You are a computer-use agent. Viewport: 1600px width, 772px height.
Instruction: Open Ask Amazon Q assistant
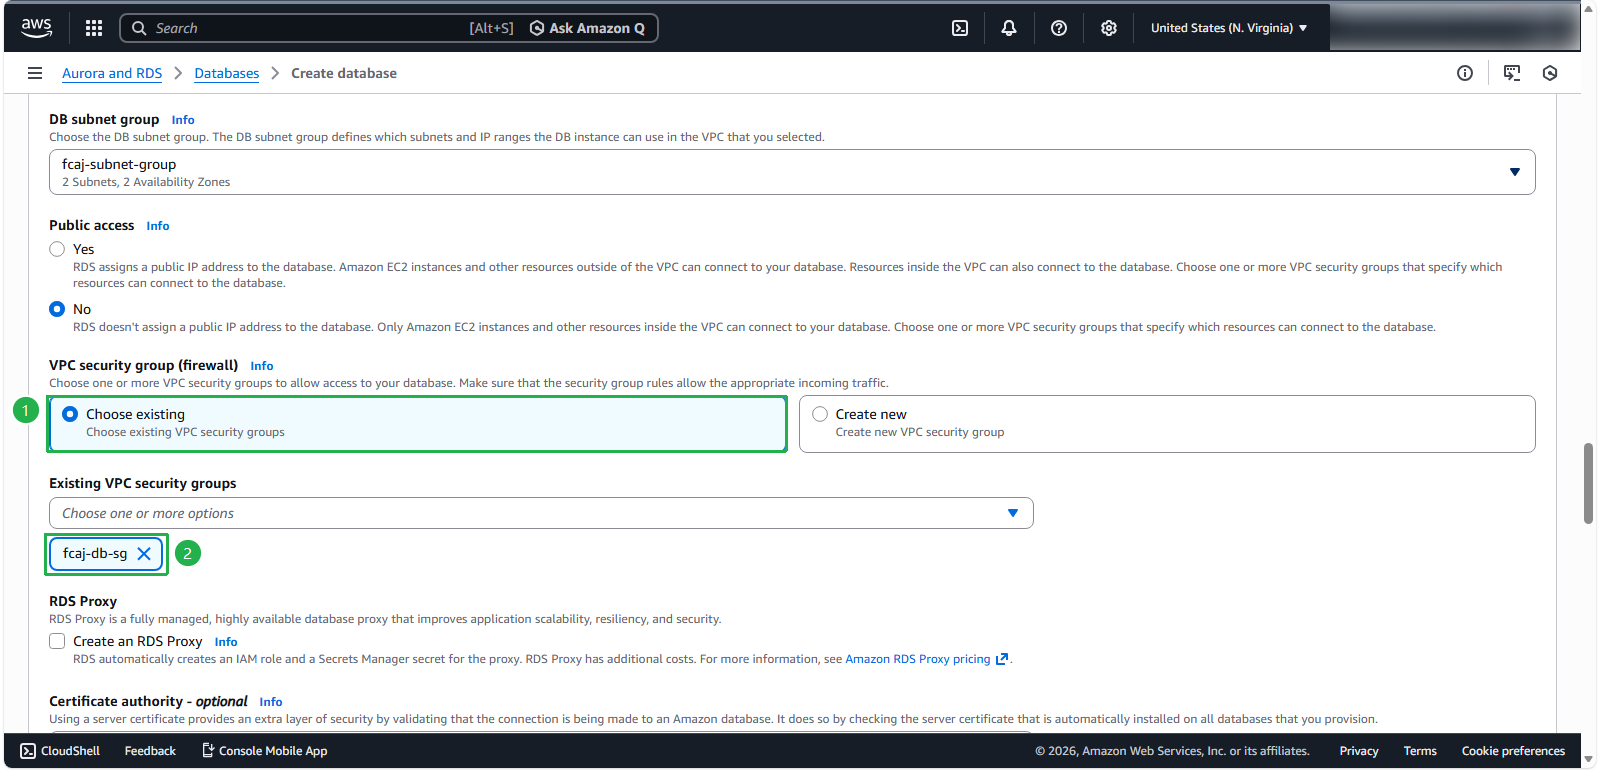587,28
